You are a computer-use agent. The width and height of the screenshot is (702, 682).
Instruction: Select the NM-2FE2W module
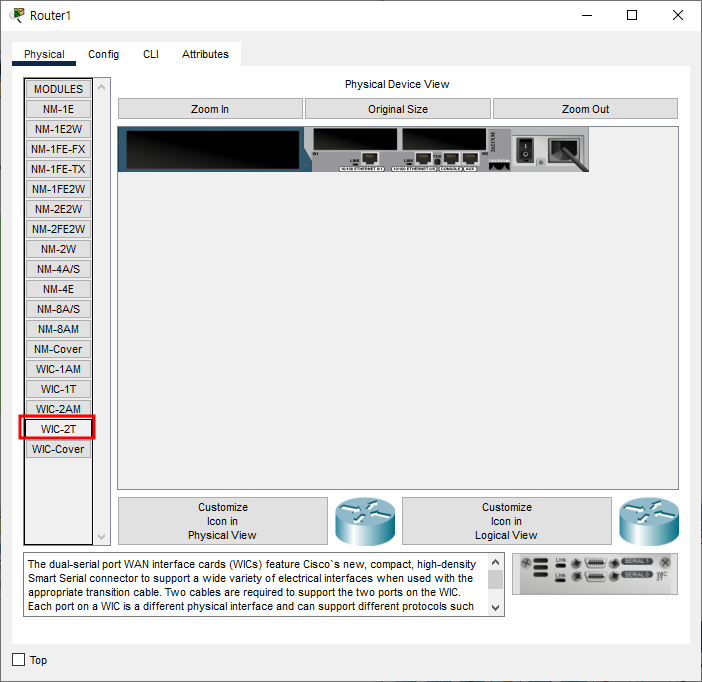[x=58, y=229]
